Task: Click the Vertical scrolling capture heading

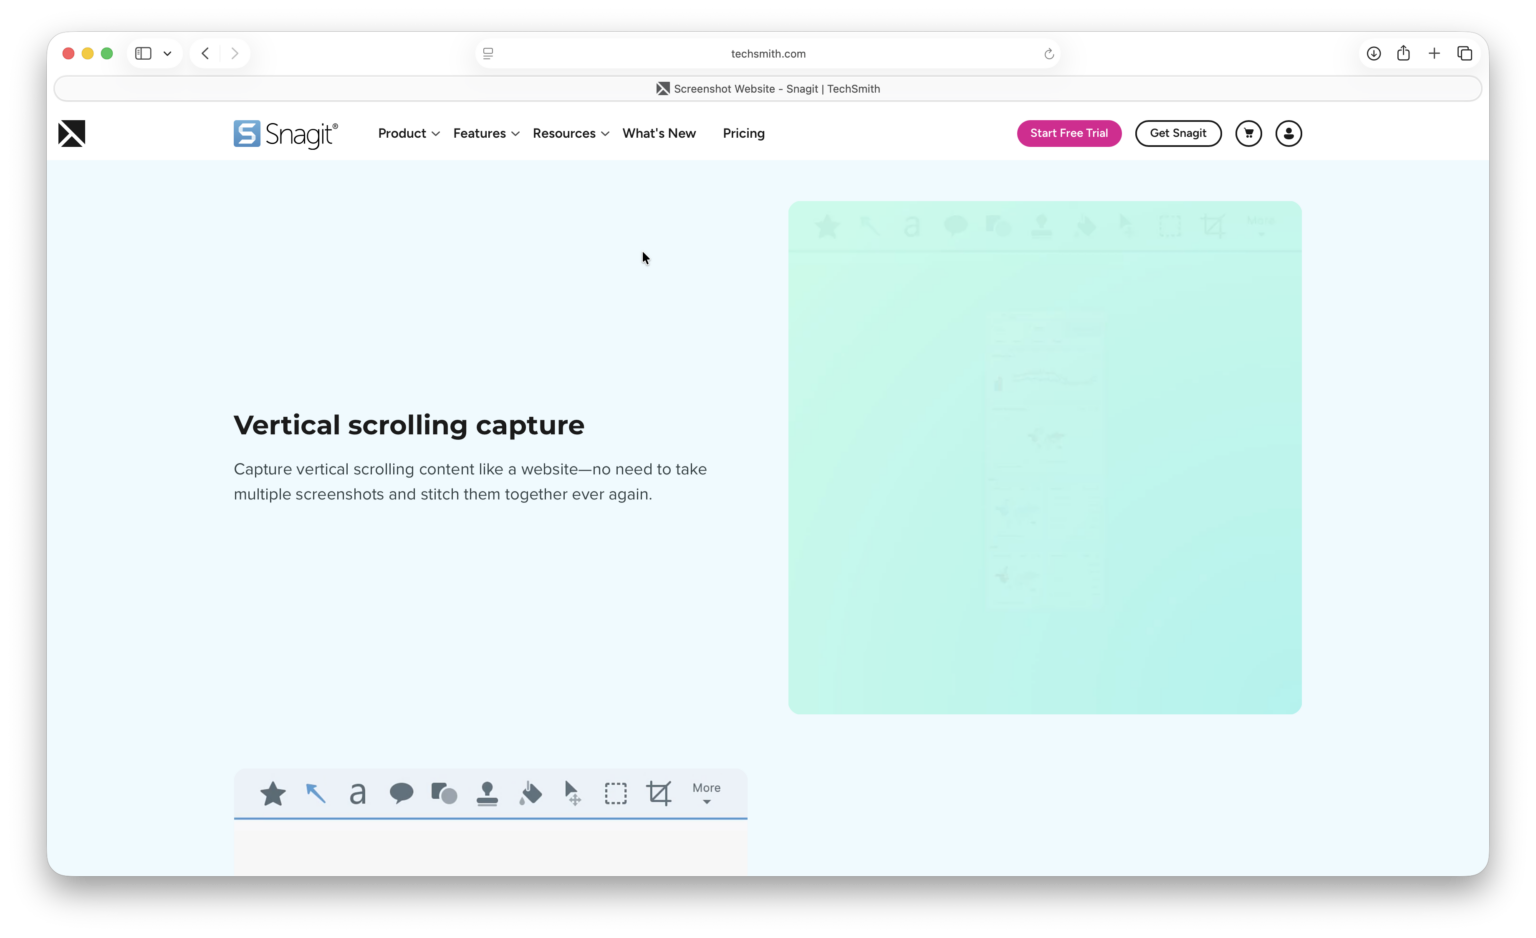Action: tap(409, 425)
